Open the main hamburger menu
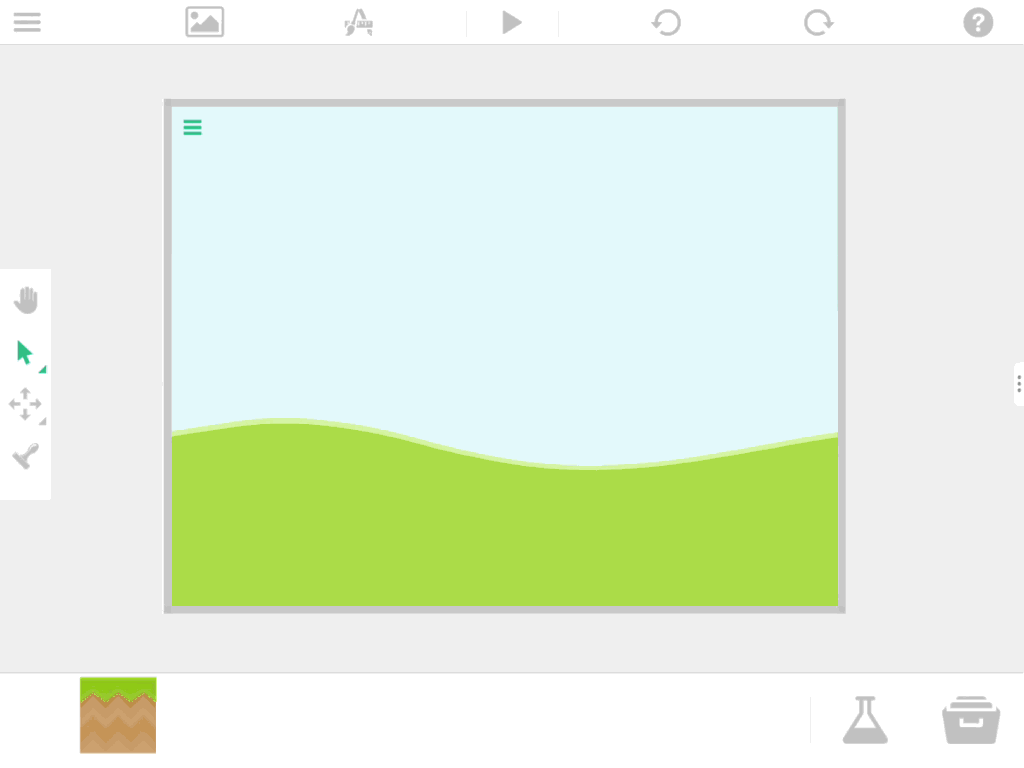Image resolution: width=1024 pixels, height=768 pixels. pos(27,22)
